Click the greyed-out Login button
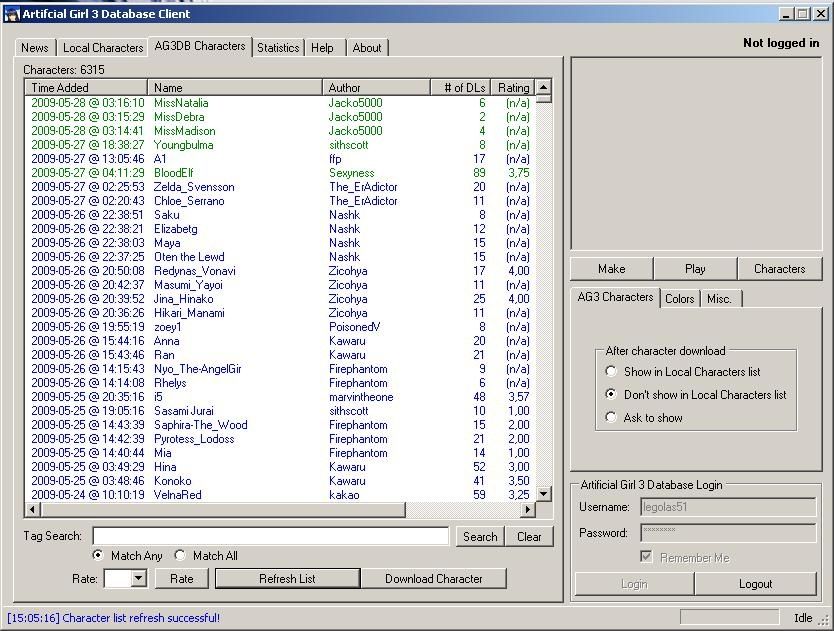Viewport: 834px width, 631px height. (x=634, y=584)
